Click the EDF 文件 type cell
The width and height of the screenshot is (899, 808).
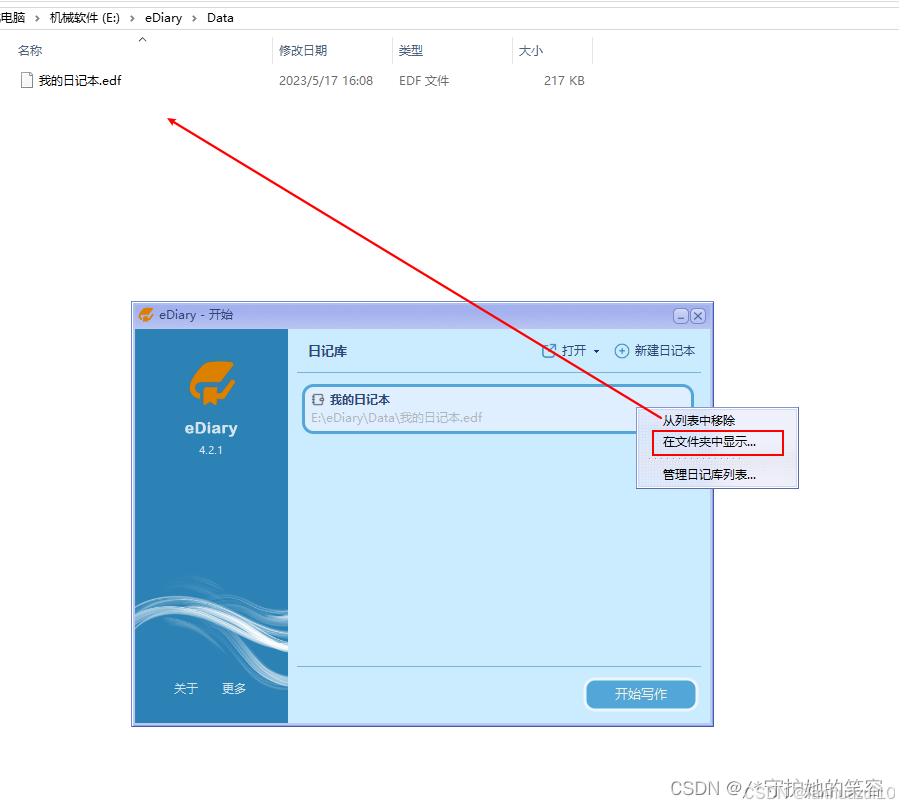point(424,81)
